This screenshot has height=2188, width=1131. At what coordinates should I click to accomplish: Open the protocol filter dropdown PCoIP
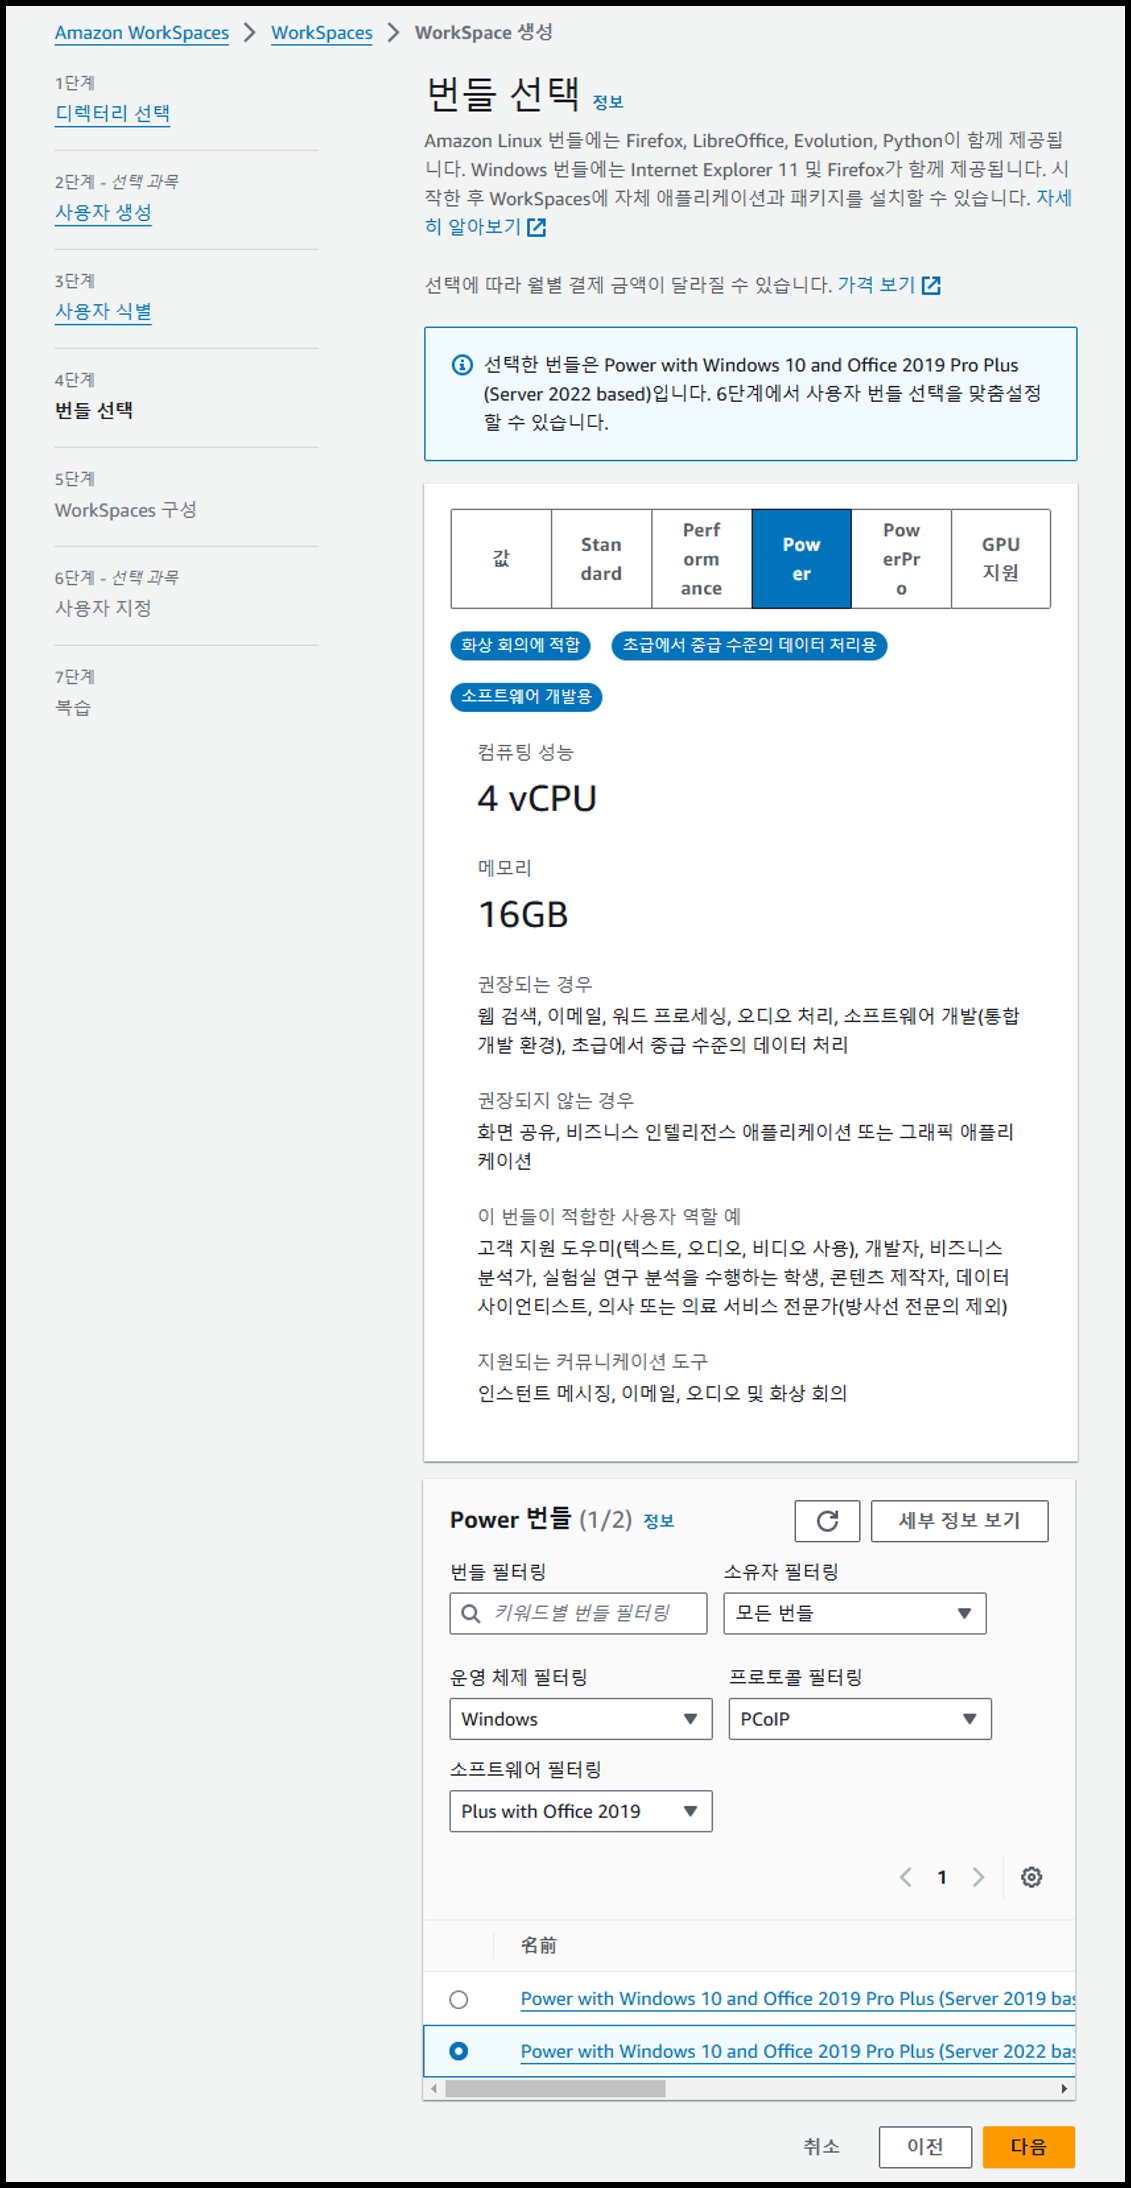pos(860,1719)
